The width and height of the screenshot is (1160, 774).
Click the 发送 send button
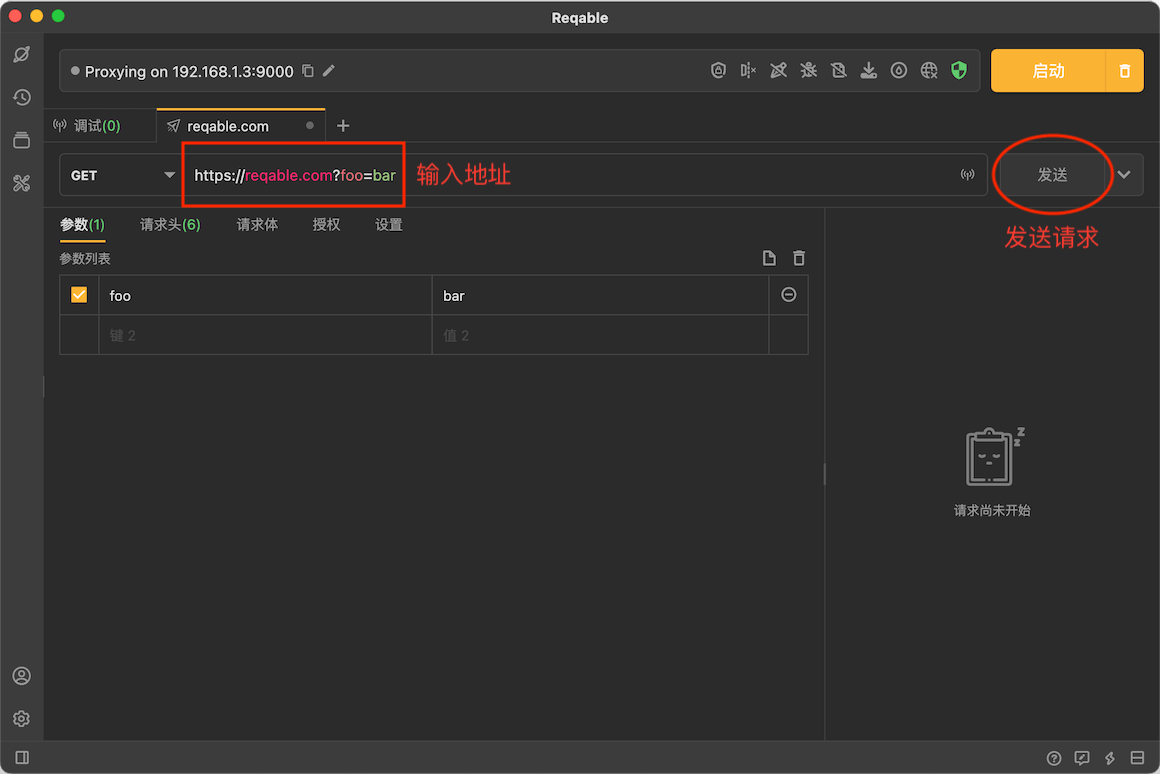1052,175
